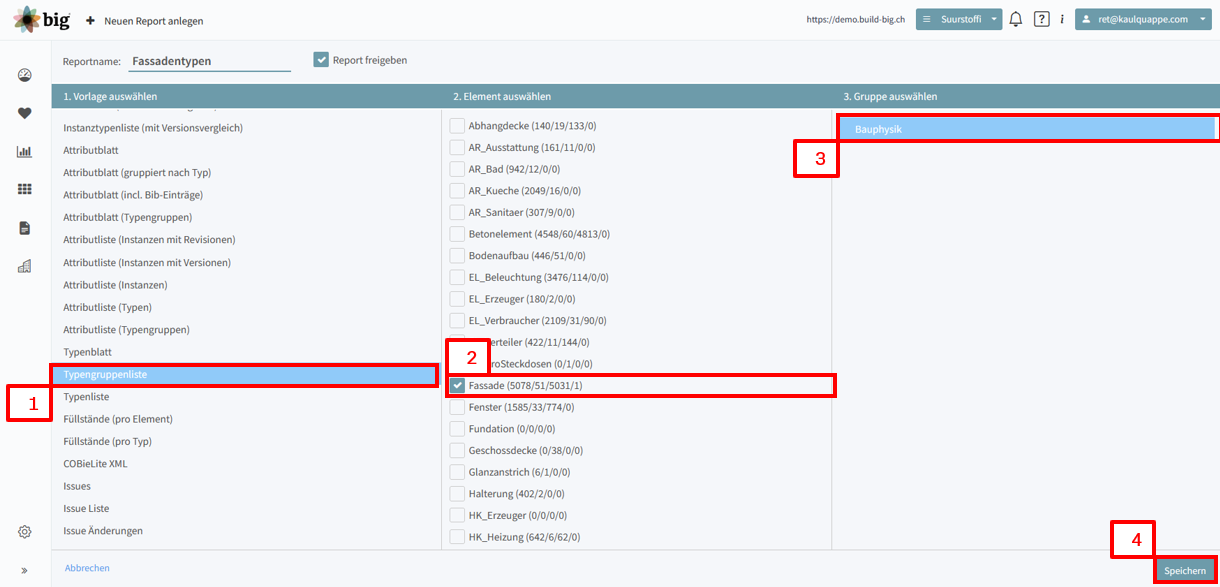Edit the Reportname field Fassadentypen
The image size is (1220, 587).
pos(210,61)
